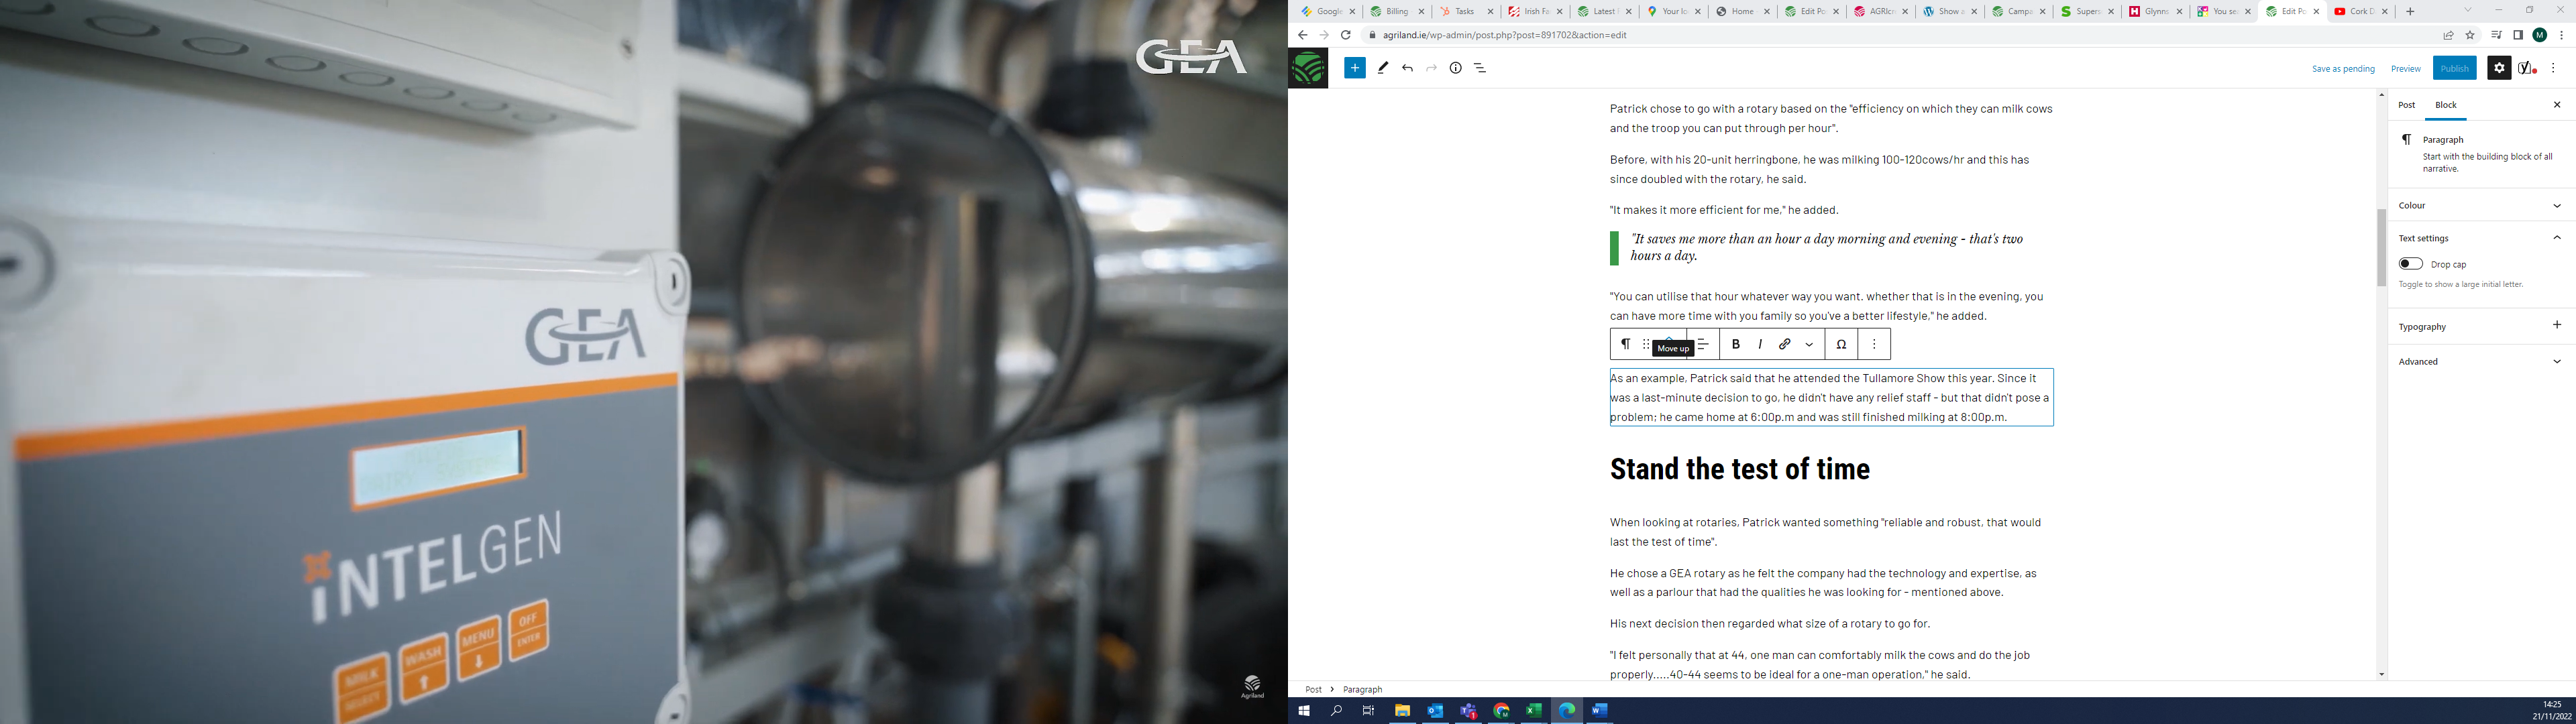This screenshot has height=724, width=2576.
Task: Click the Publish button
Action: pyautogui.click(x=2454, y=68)
